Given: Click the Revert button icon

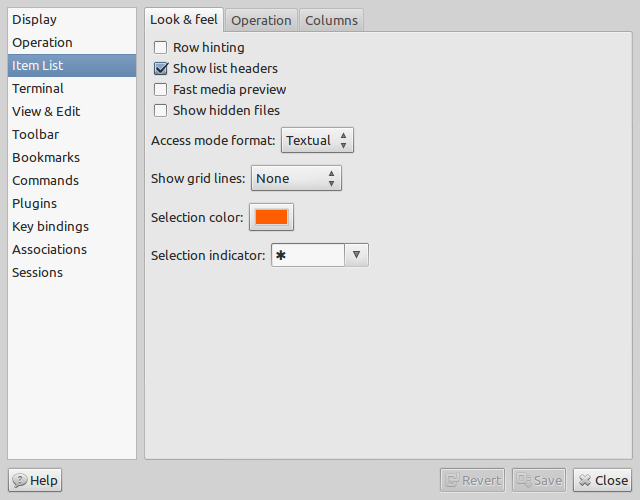Looking at the screenshot, I should 452,480.
